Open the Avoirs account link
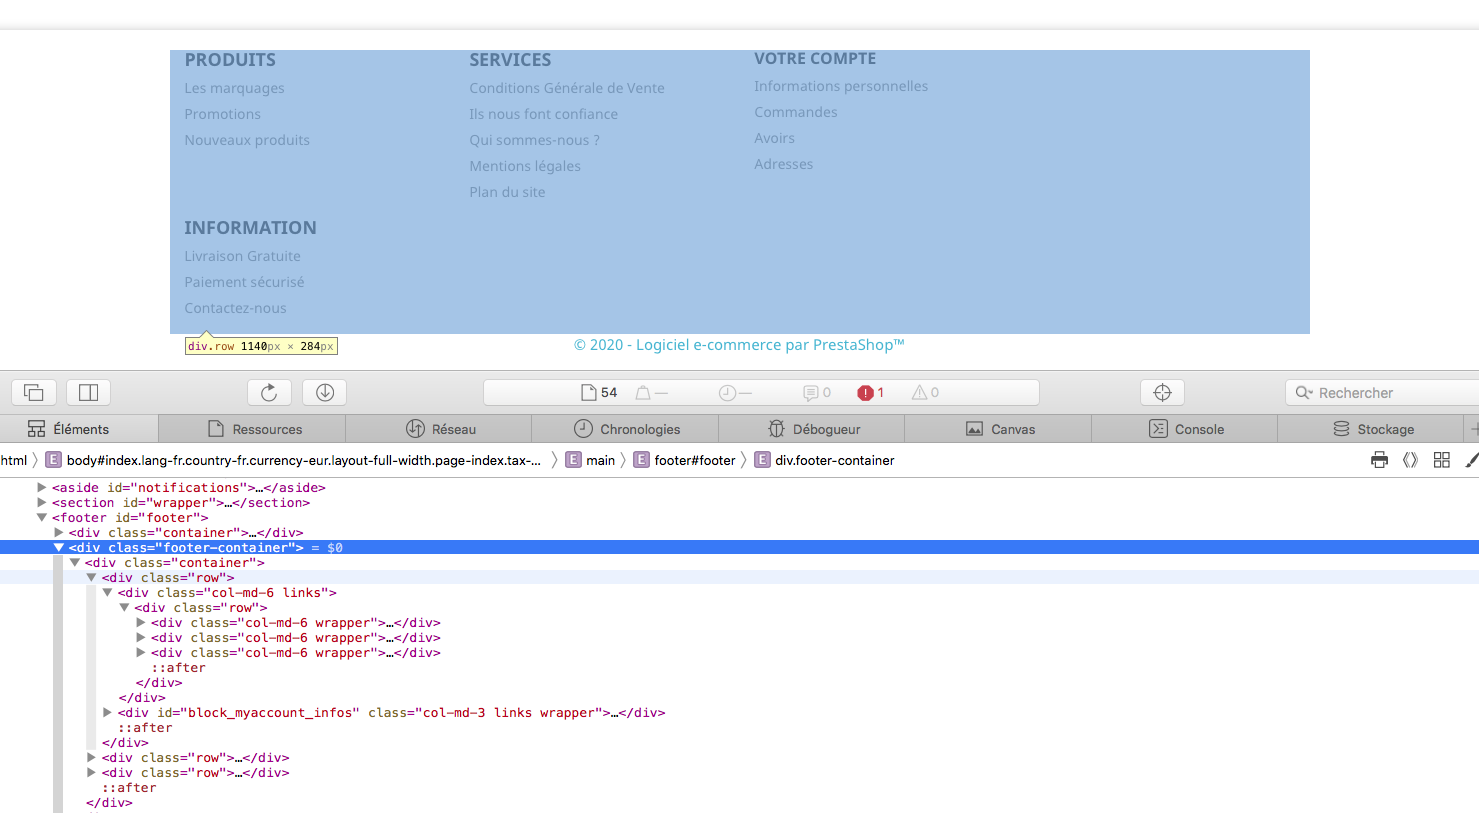The height and width of the screenshot is (813, 1479). pos(774,138)
